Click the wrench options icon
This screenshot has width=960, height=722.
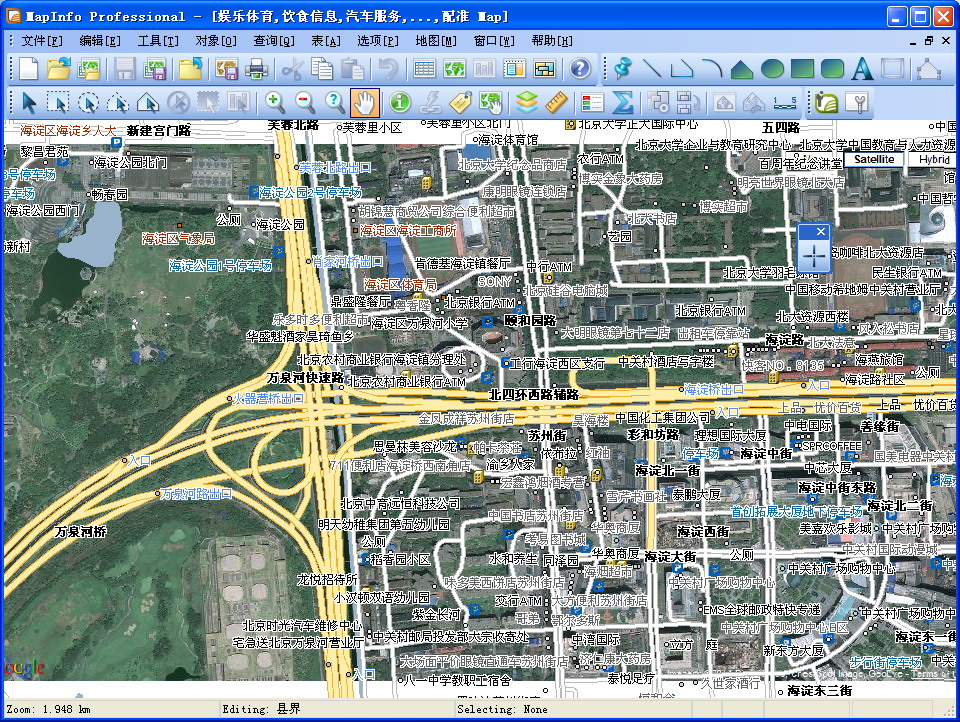click(x=857, y=102)
